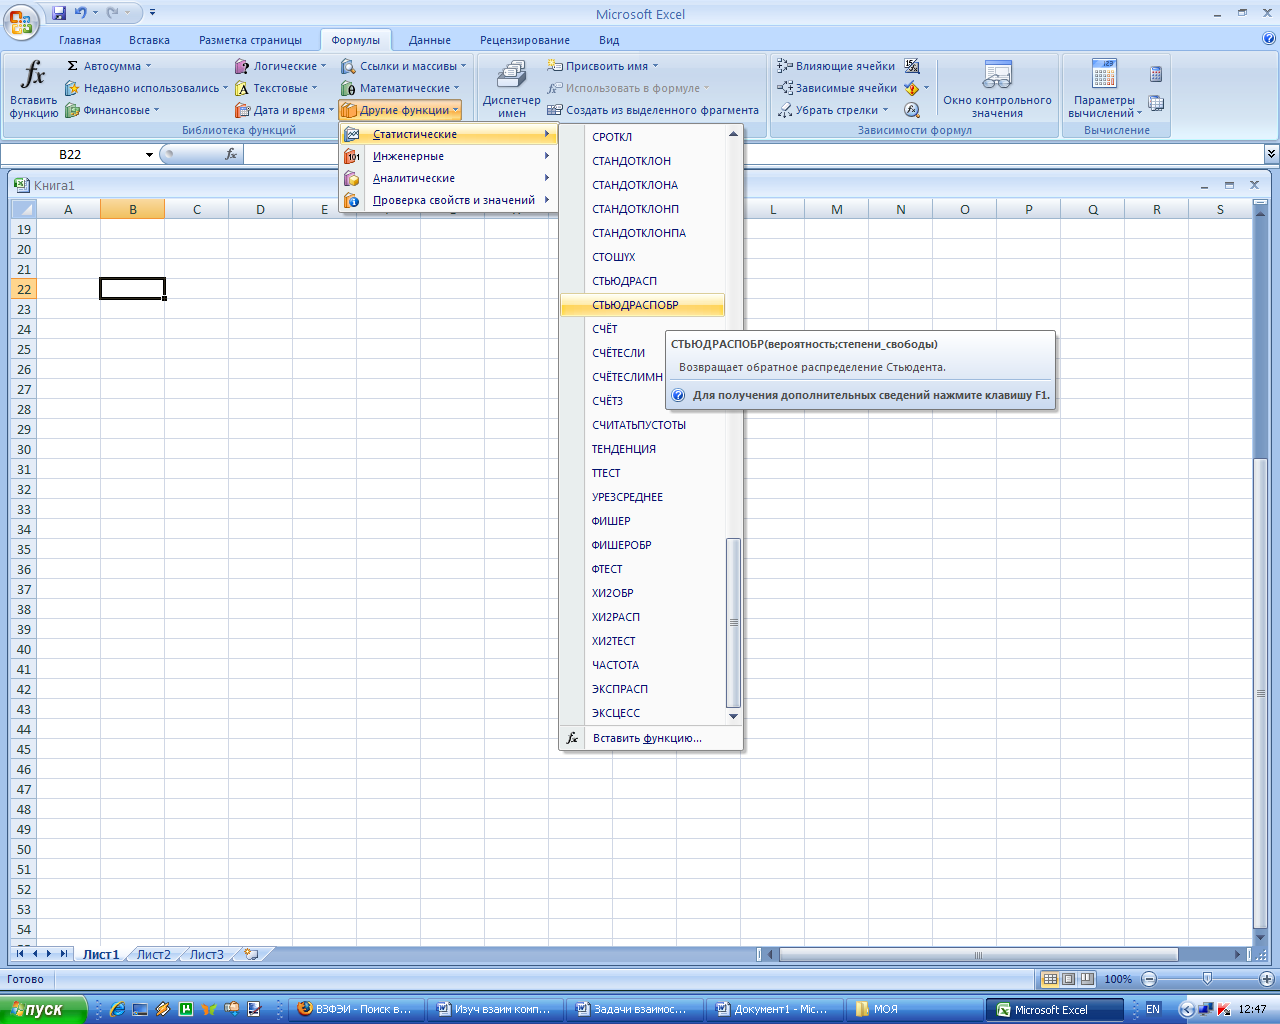Open the Name Box dropdown arrow
The width and height of the screenshot is (1280, 1024).
[149, 154]
